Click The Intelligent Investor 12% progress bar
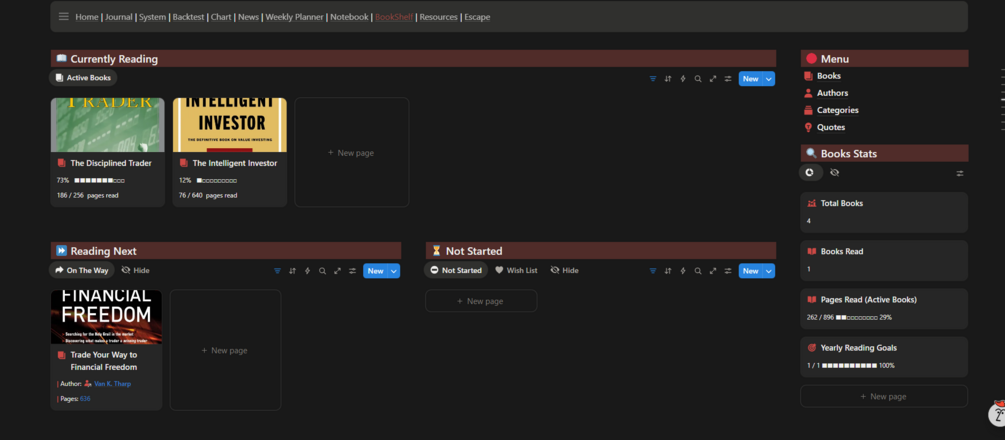 217,181
